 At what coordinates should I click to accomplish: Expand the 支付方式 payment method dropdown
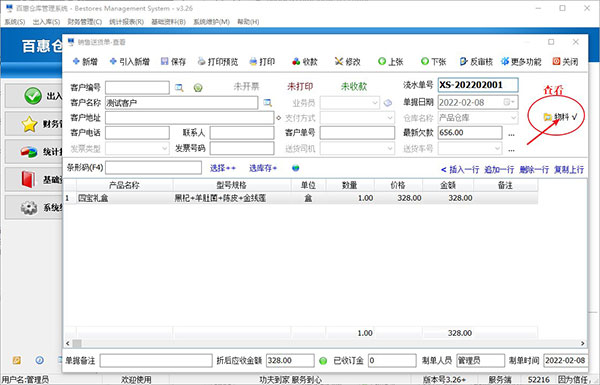(x=390, y=117)
